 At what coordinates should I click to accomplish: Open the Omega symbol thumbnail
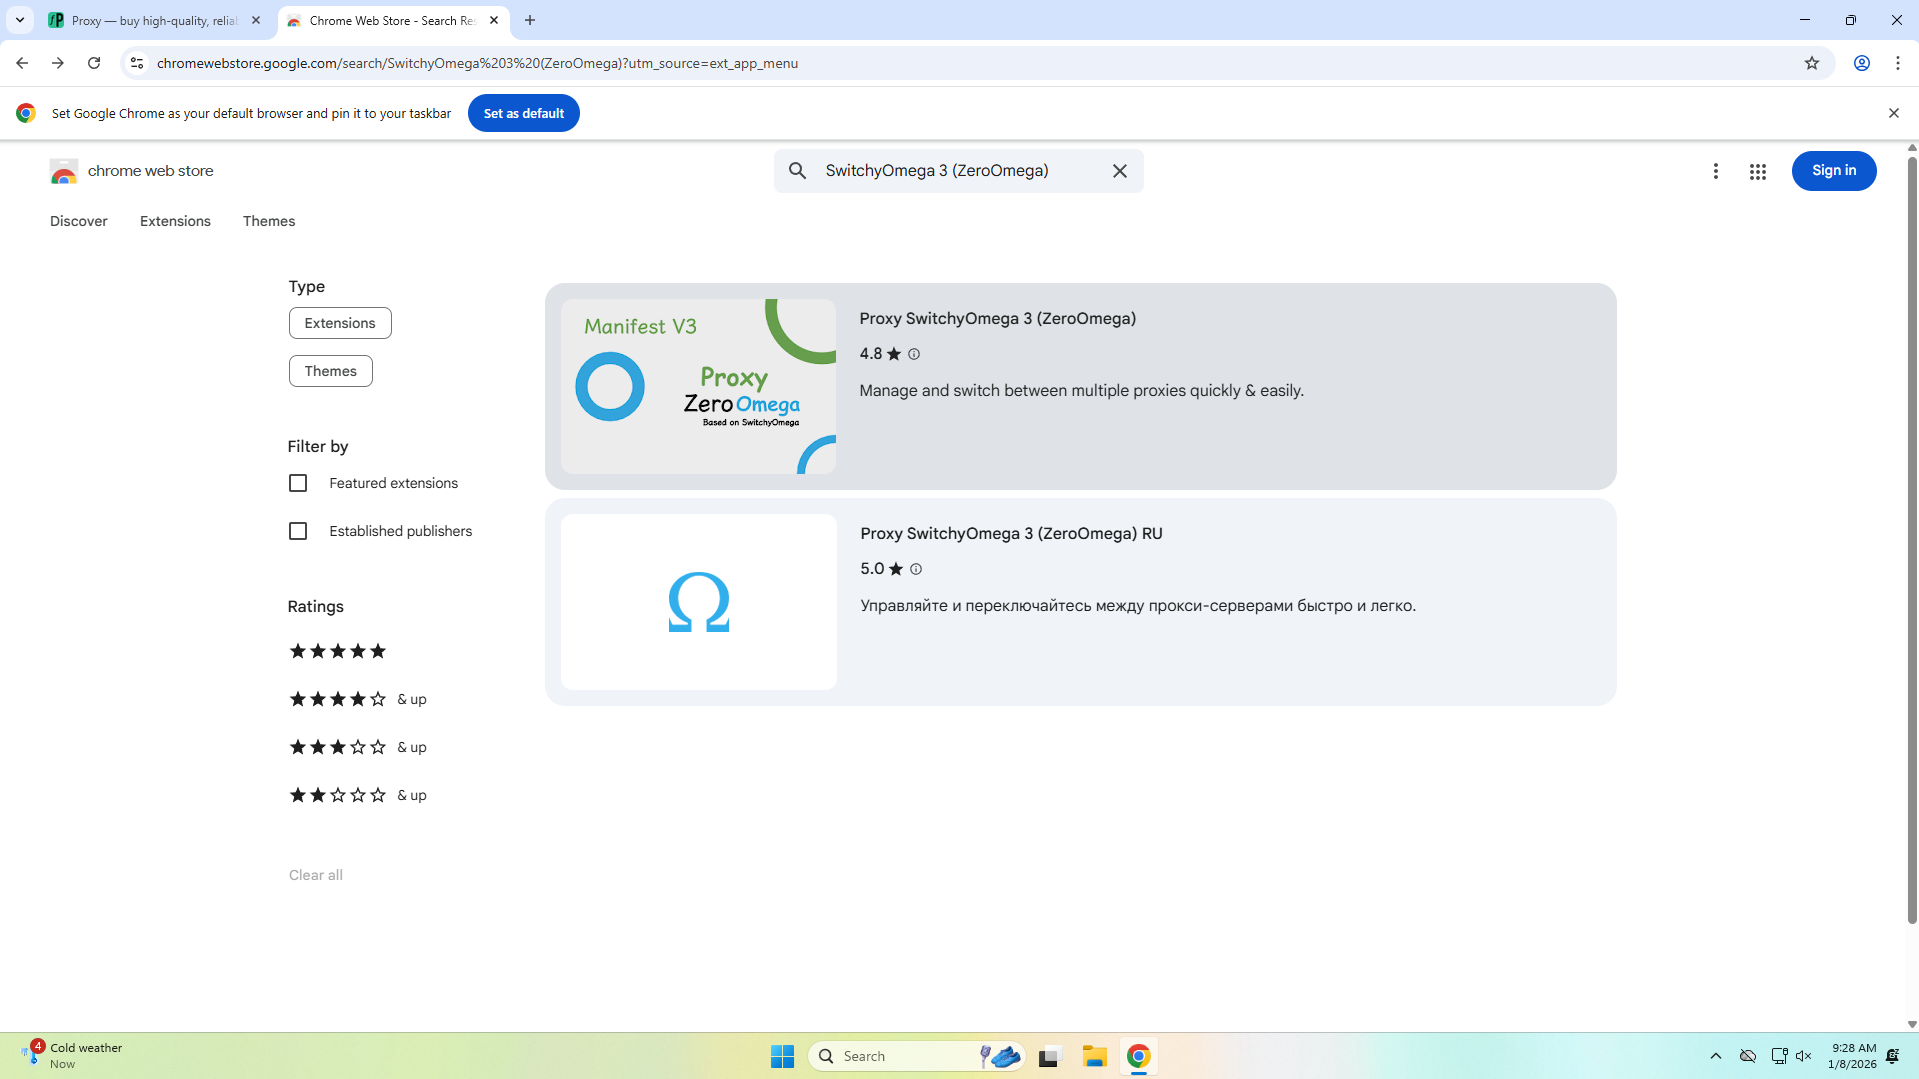699,602
